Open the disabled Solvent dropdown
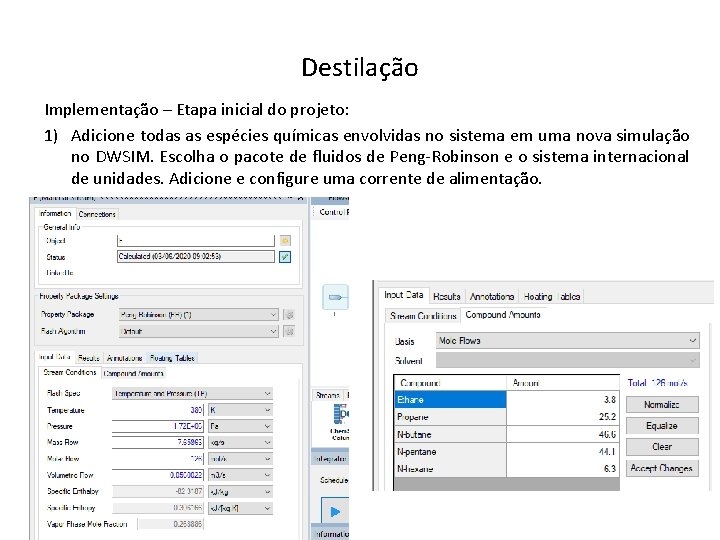The height and width of the screenshot is (540, 720). [568, 360]
